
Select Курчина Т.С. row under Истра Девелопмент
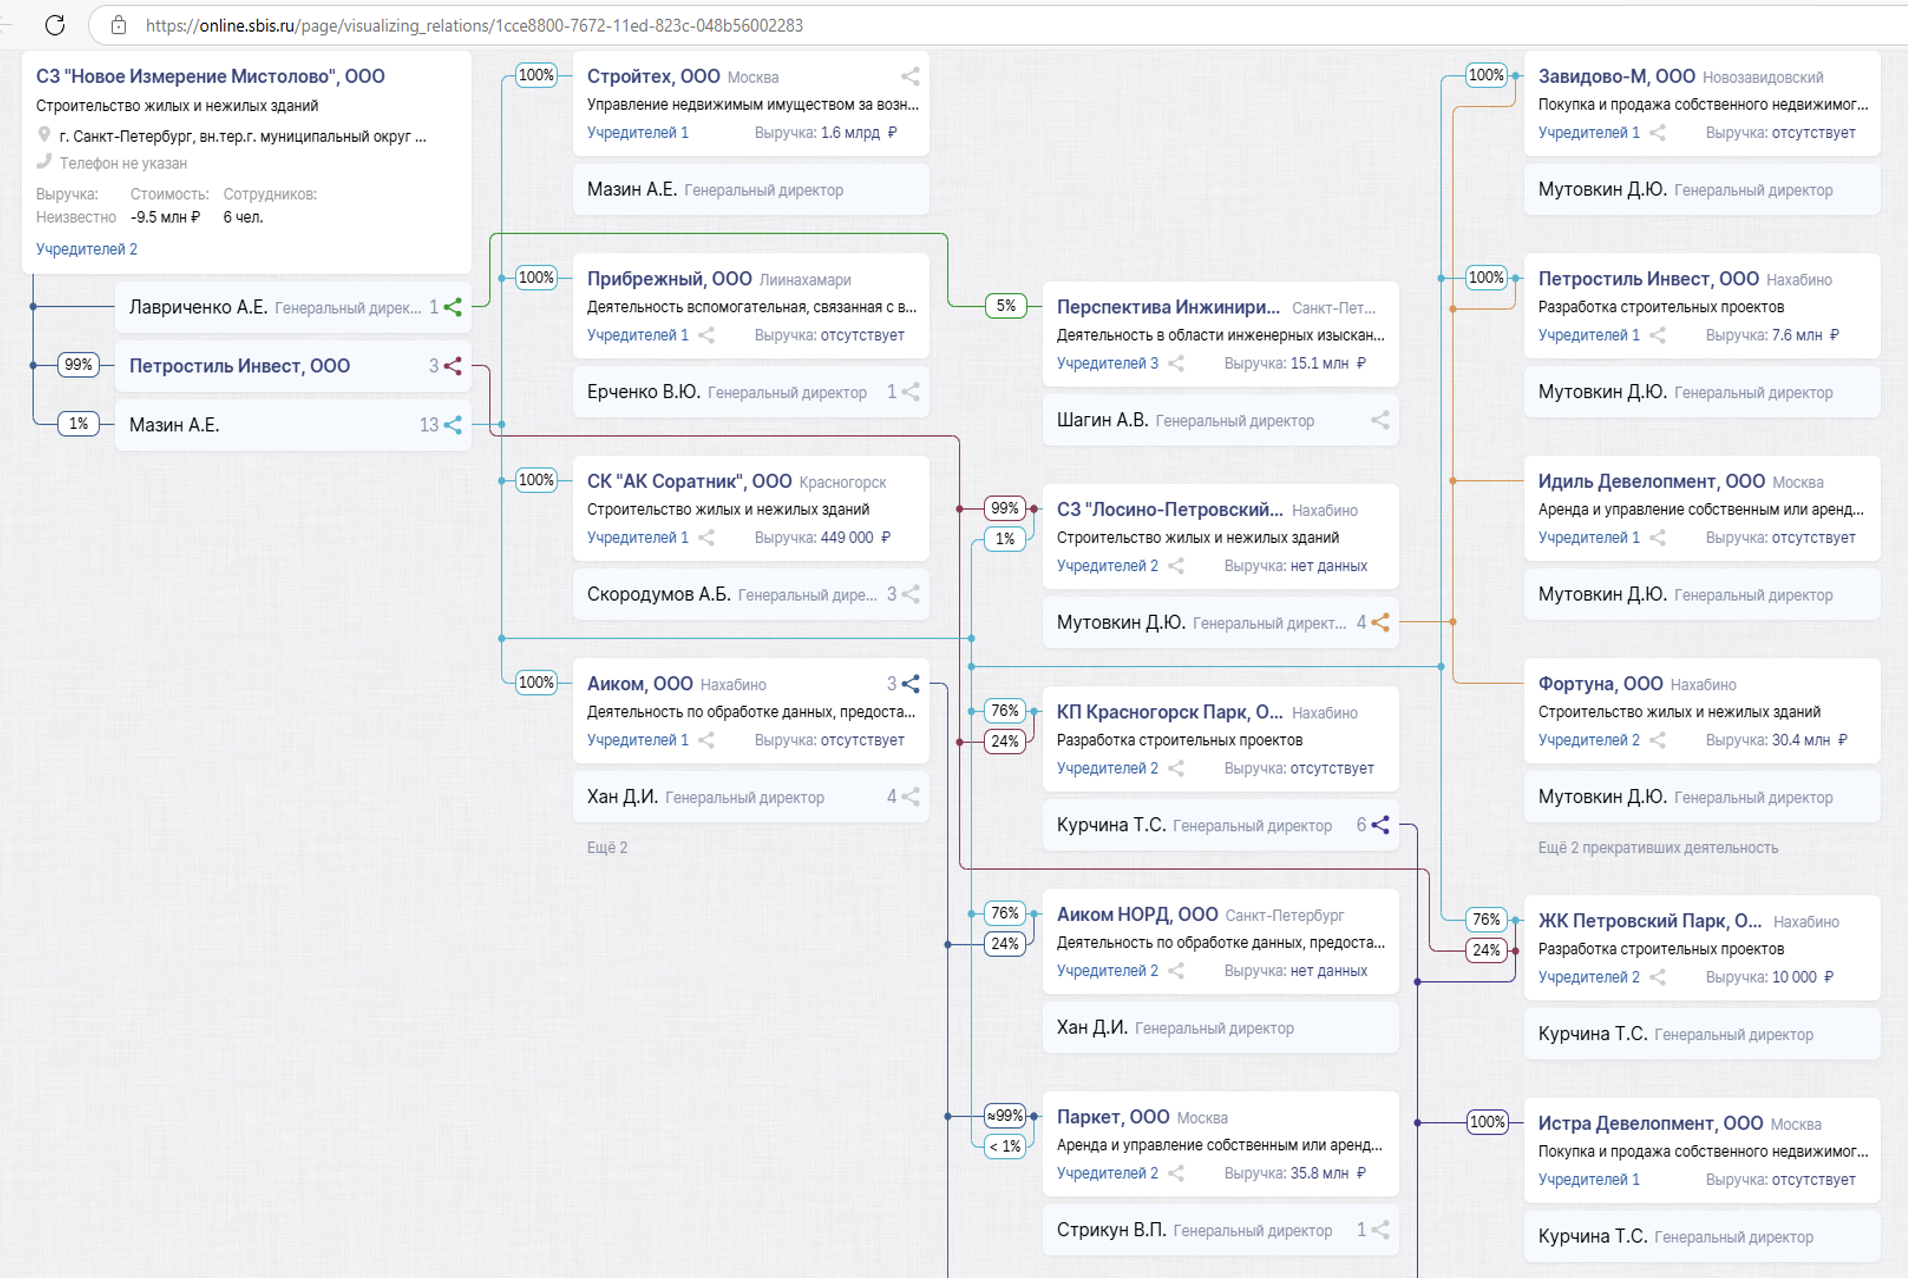tap(1702, 1237)
